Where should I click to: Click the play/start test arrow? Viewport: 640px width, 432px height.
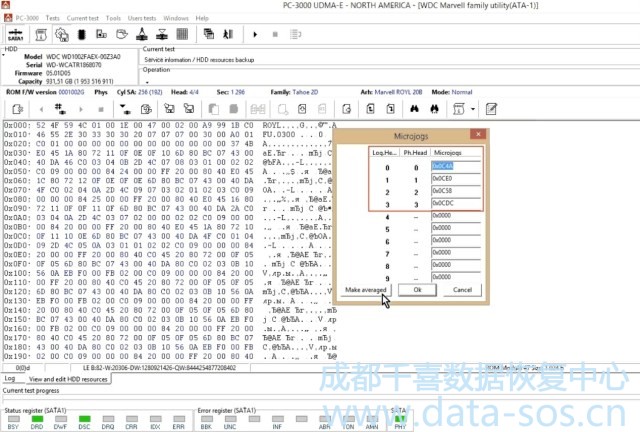pyautogui.click(x=255, y=34)
